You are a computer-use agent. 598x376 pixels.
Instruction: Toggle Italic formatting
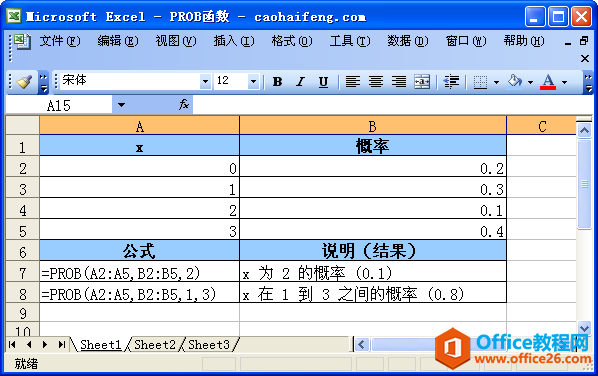(x=301, y=82)
